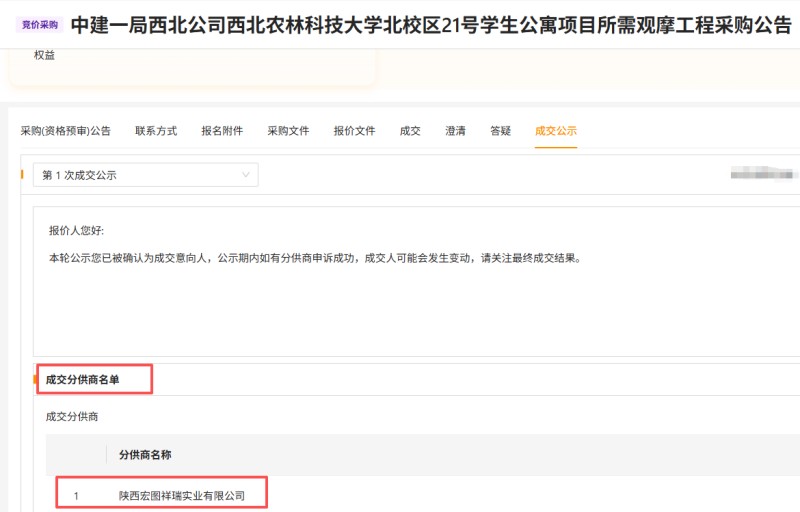The image size is (800, 512).
Task: Open the 采购(资格预审)公告 tab
Action: point(66,131)
